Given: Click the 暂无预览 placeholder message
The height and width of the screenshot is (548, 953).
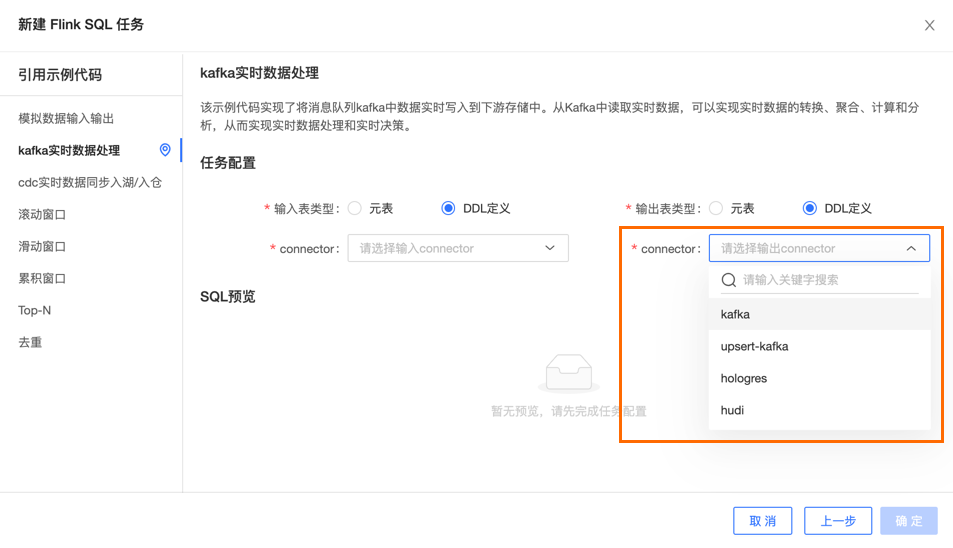Looking at the screenshot, I should click(x=568, y=411).
